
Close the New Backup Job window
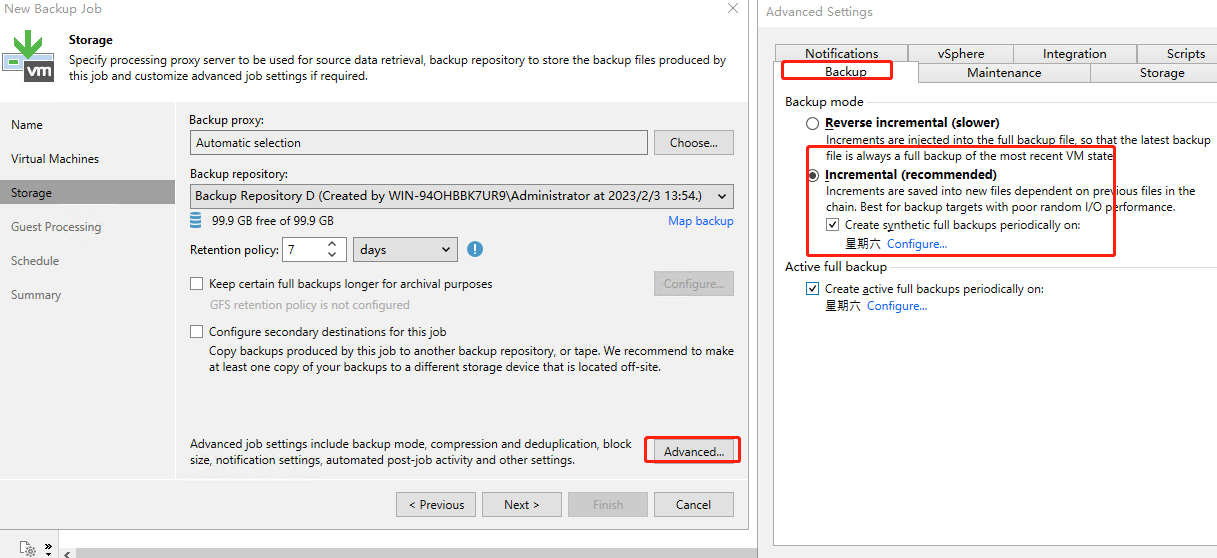tap(733, 9)
